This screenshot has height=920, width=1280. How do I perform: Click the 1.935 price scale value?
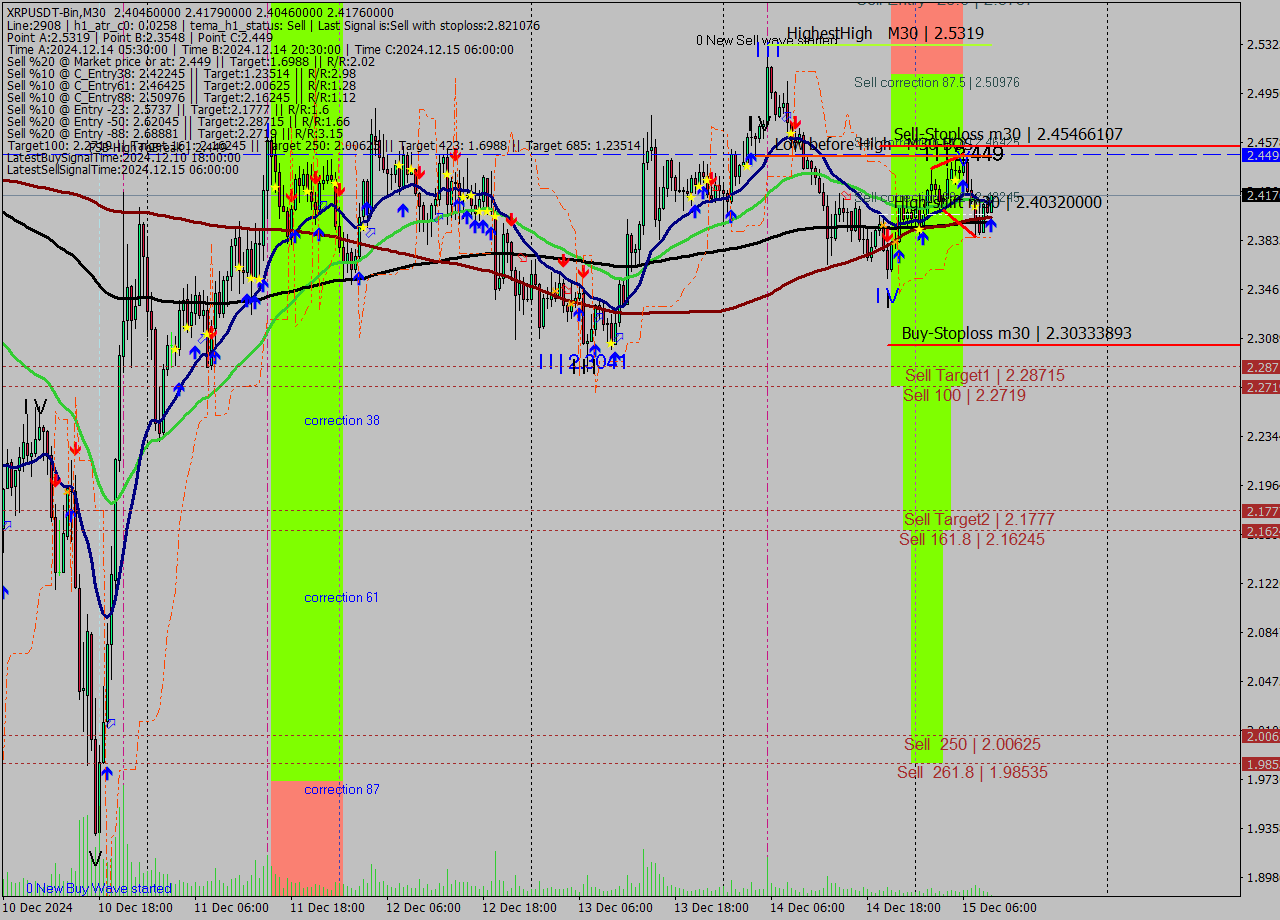pyautogui.click(x=1263, y=829)
